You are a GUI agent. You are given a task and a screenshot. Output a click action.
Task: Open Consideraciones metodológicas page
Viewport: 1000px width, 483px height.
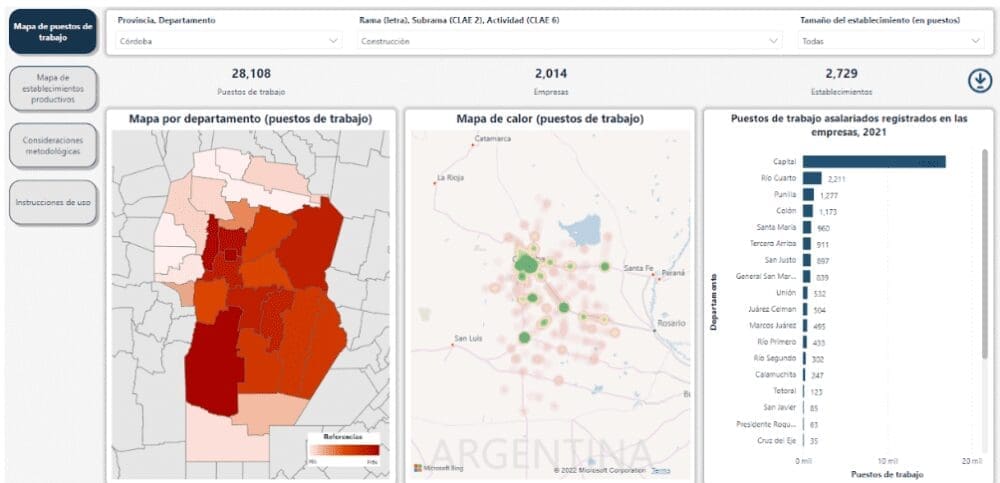[x=52, y=145]
